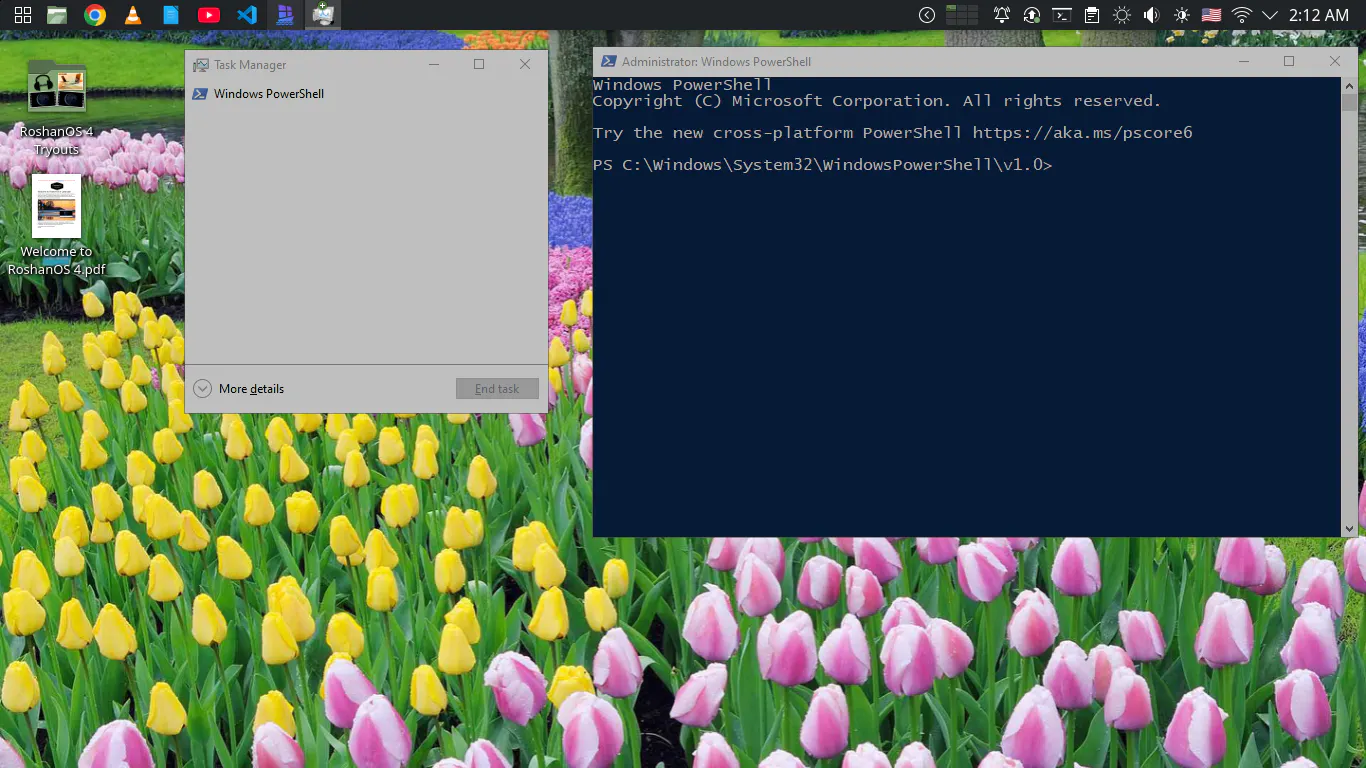This screenshot has height=768, width=1366.
Task: Close the Task Manager window
Action: tap(525, 64)
